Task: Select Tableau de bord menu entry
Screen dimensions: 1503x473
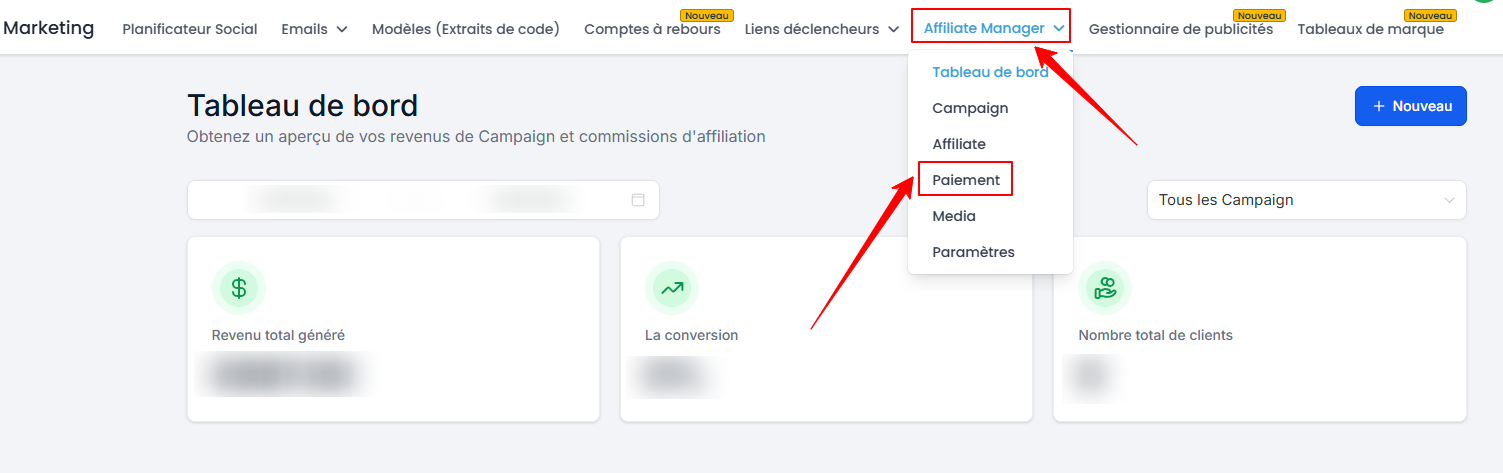Action: point(990,72)
